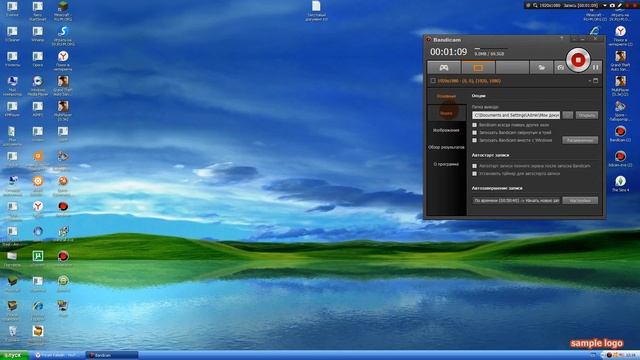The image size is (640, 360).
Task: Enable the full-screen autostart recording checkbox
Action: click(474, 166)
